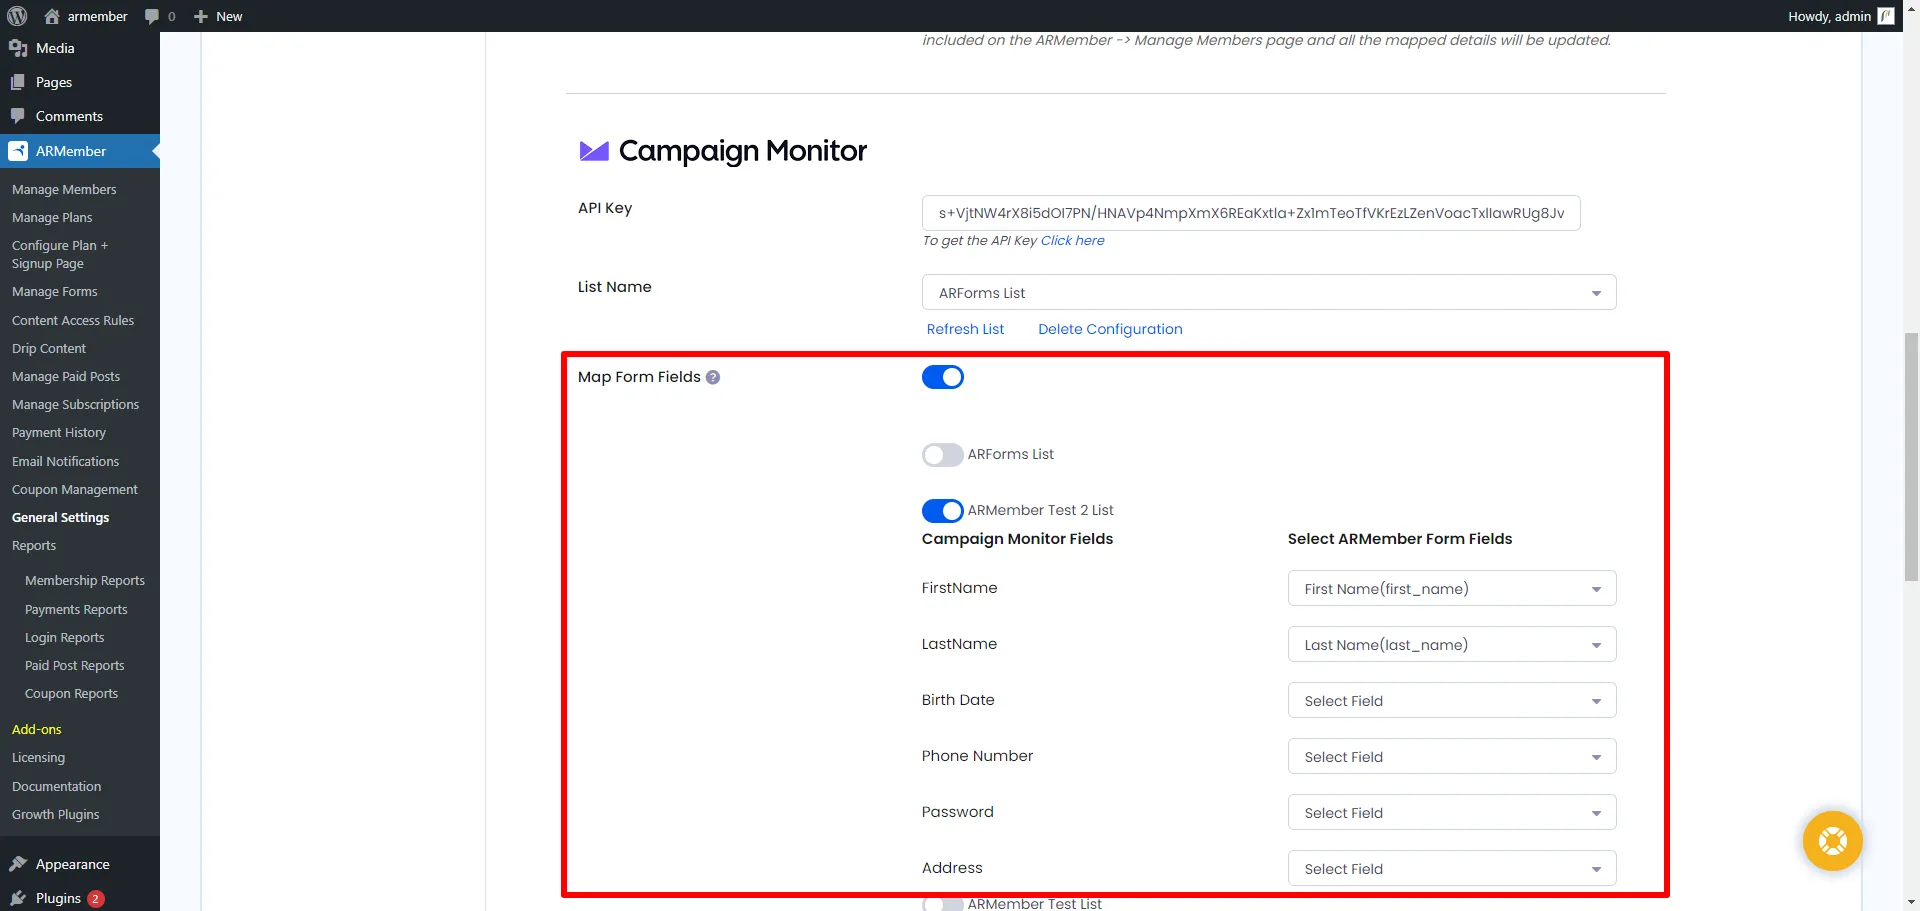The width and height of the screenshot is (1920, 911).
Task: Click the Media menu icon
Action: 18,48
